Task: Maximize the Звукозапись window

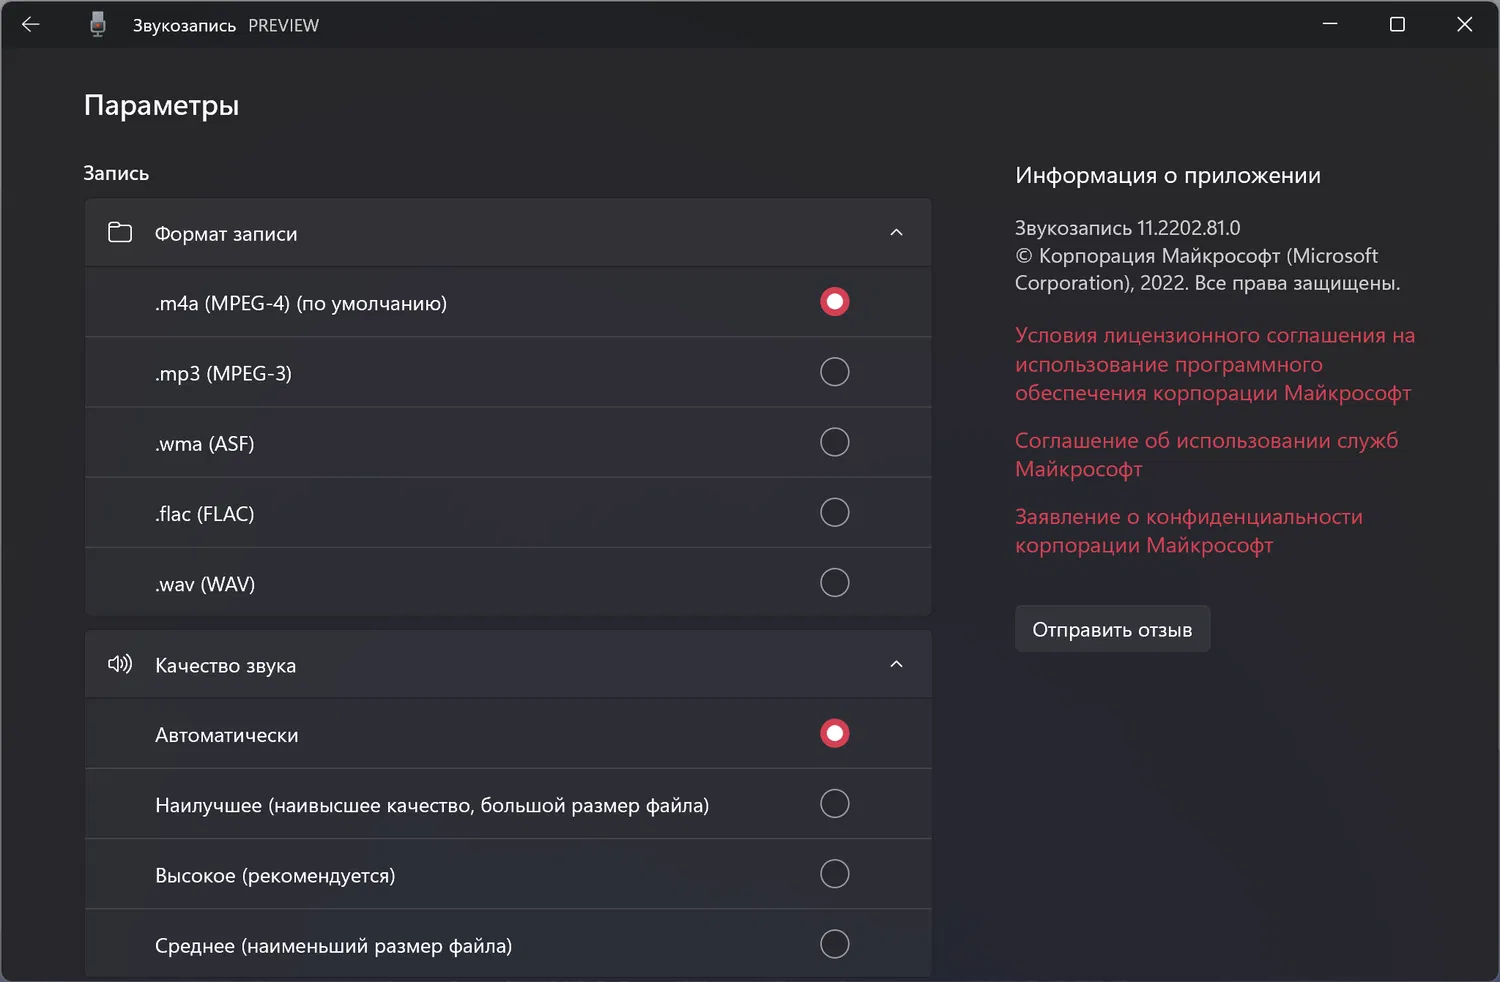Action: click(x=1397, y=25)
